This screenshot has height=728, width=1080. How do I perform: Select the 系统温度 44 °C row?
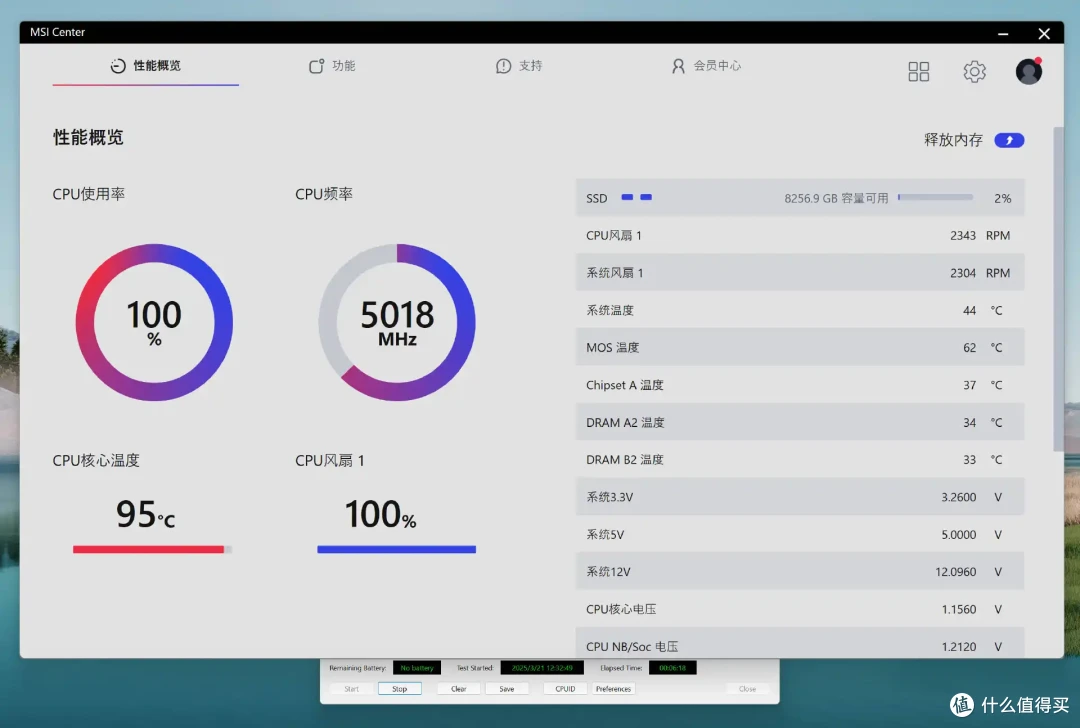(x=800, y=310)
